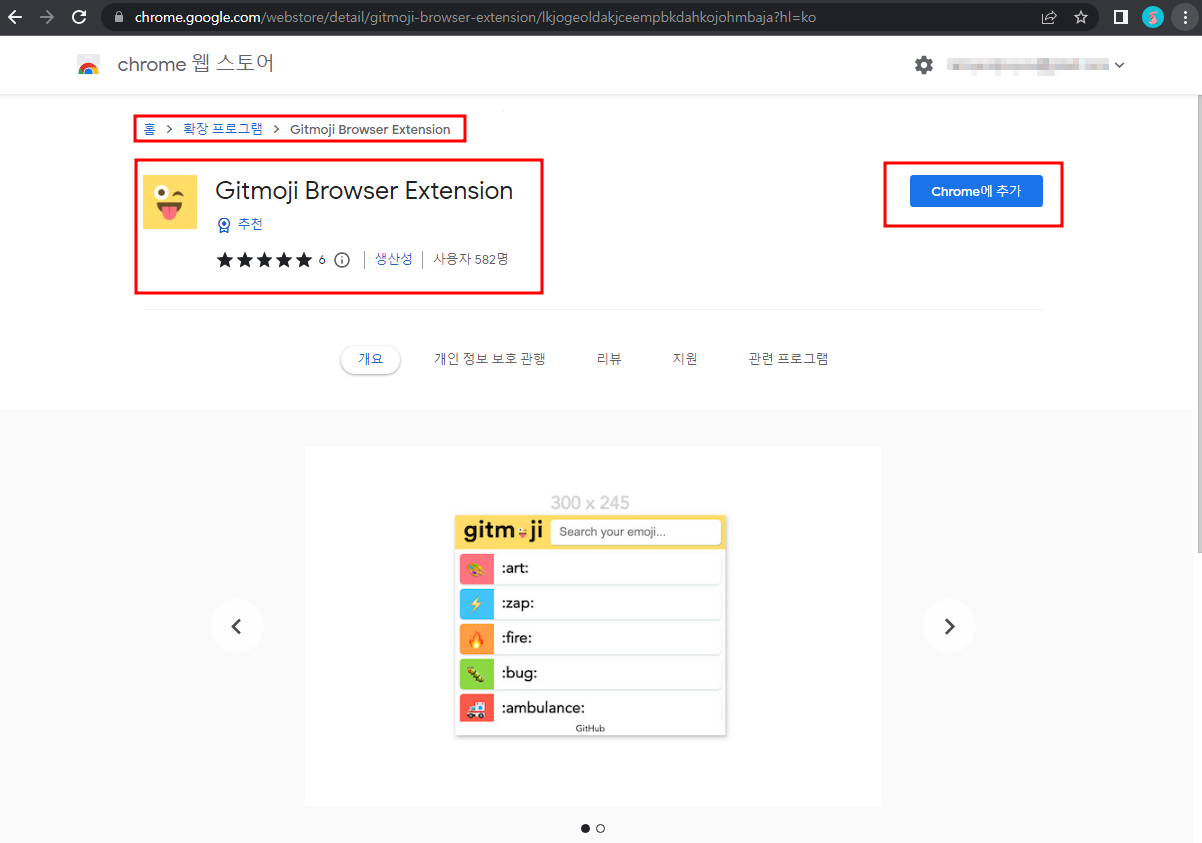
Task: Open the 확장 프로그램 breadcrumb link
Action: click(x=223, y=129)
